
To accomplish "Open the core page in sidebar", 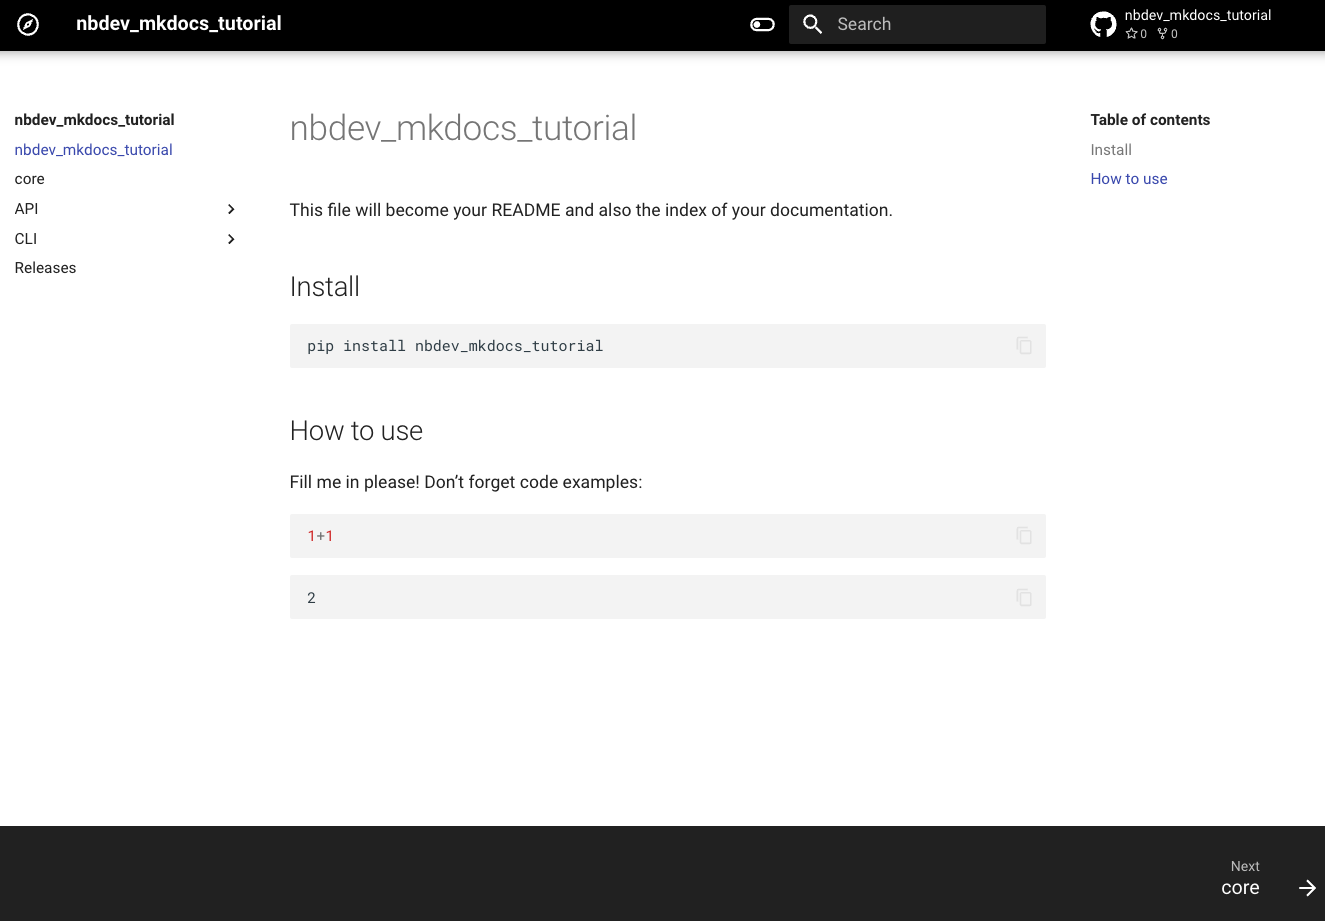I will click(x=30, y=179).
